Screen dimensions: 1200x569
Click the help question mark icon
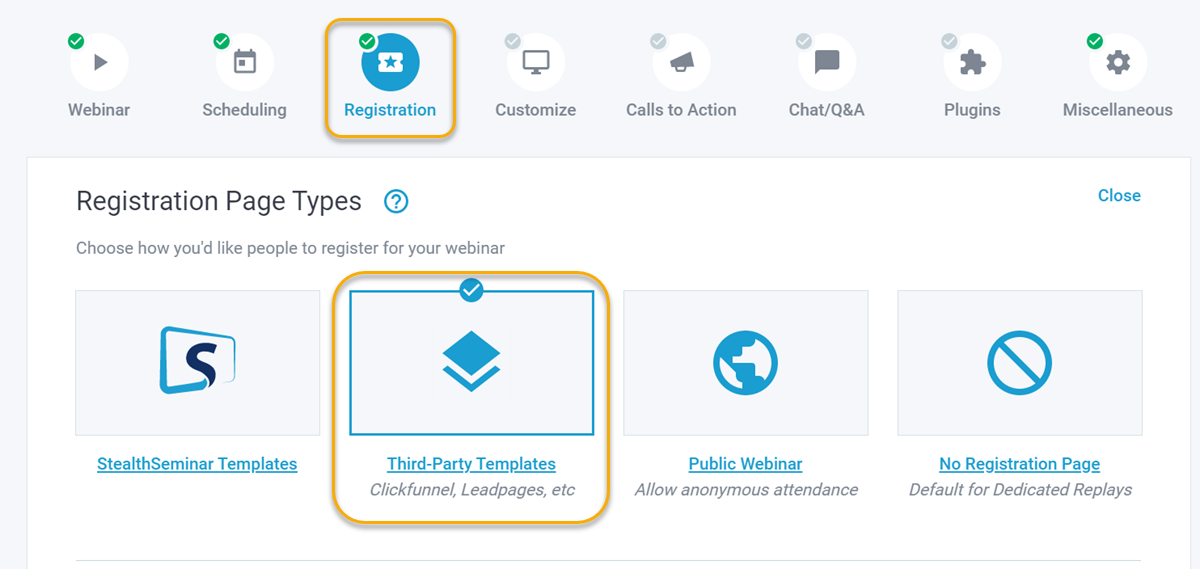click(x=396, y=202)
